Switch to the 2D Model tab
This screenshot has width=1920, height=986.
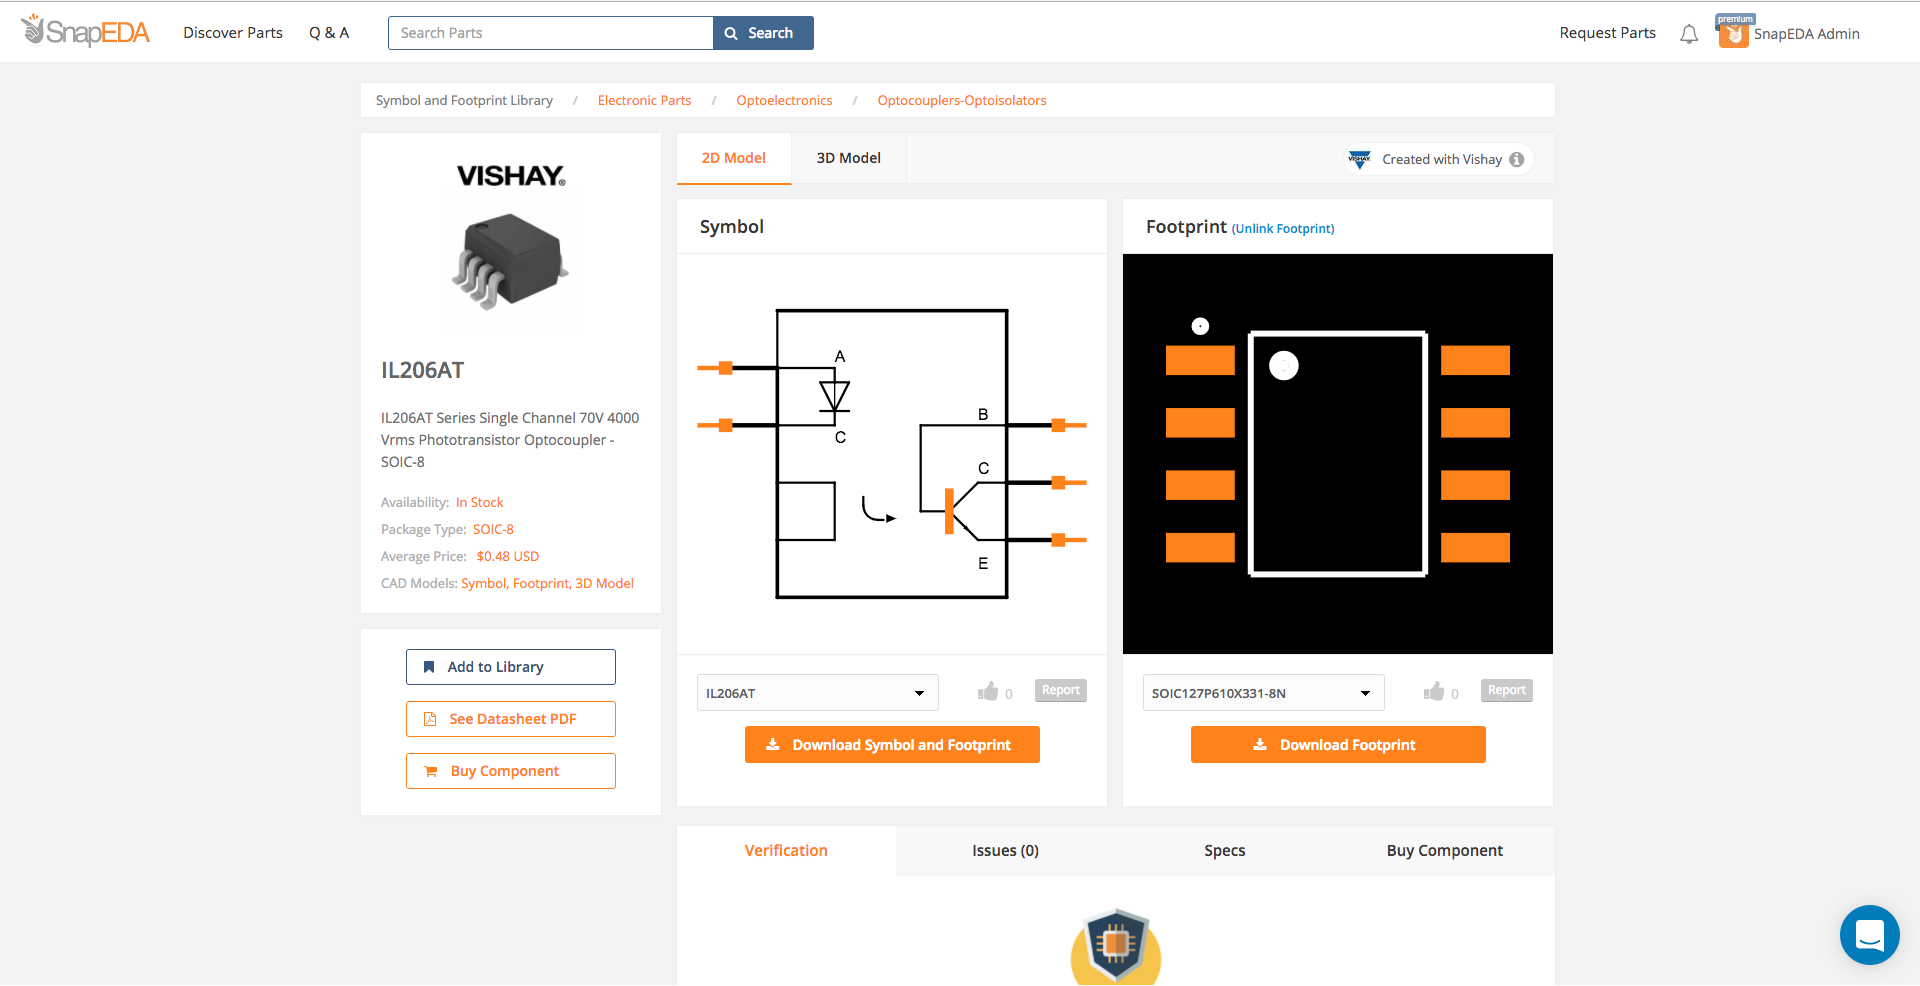[734, 158]
